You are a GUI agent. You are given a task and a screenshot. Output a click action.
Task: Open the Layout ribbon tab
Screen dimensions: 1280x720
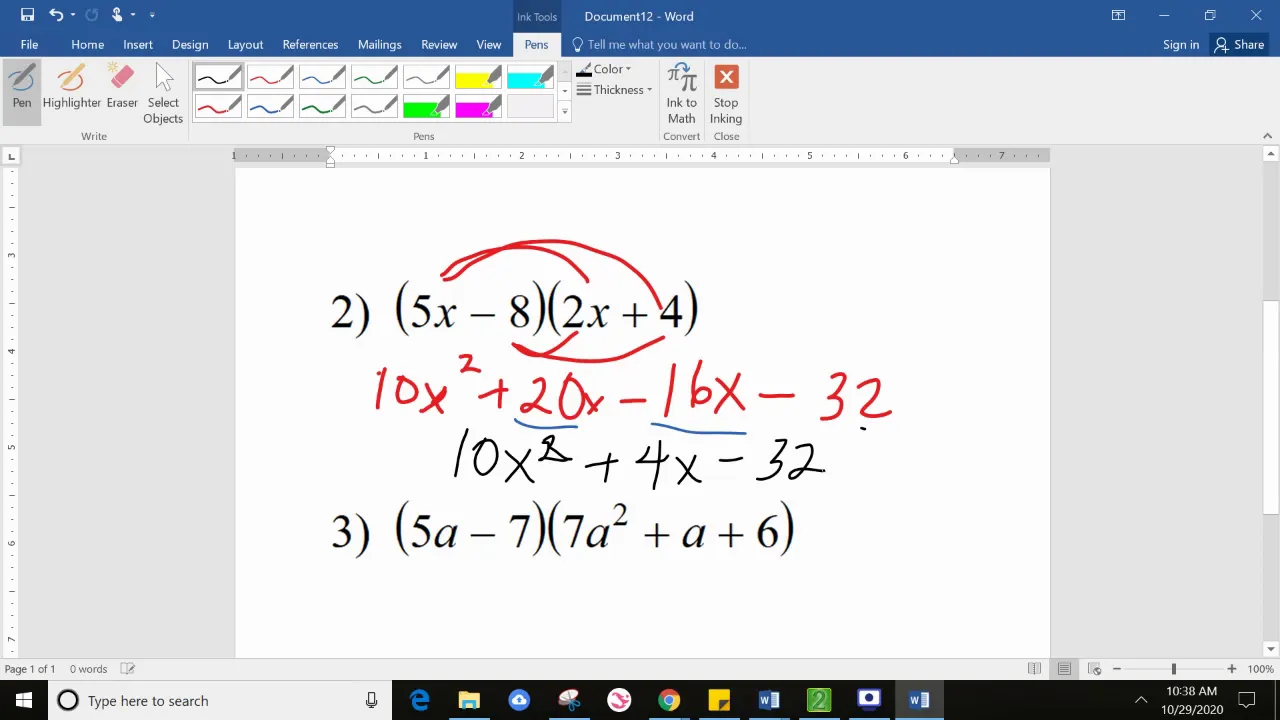tap(245, 44)
